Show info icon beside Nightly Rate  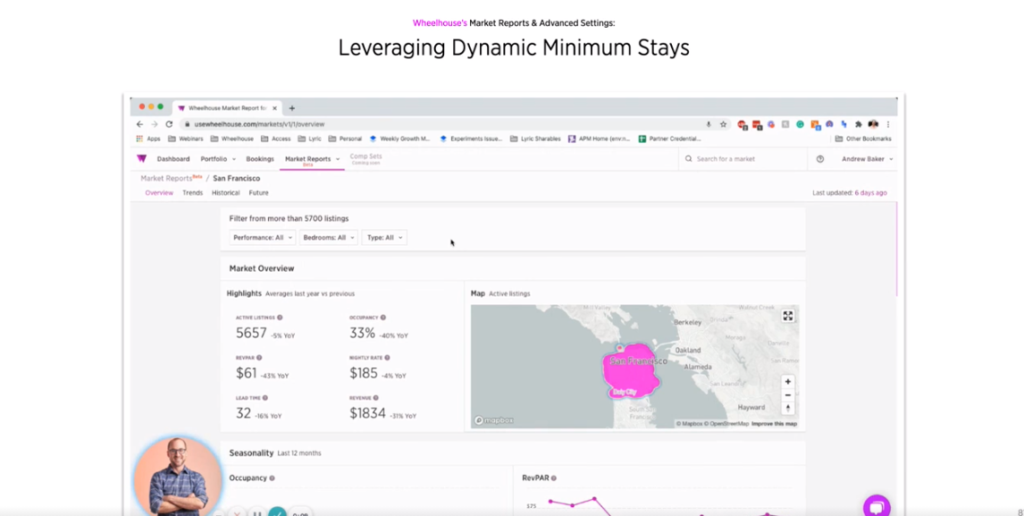coord(387,358)
